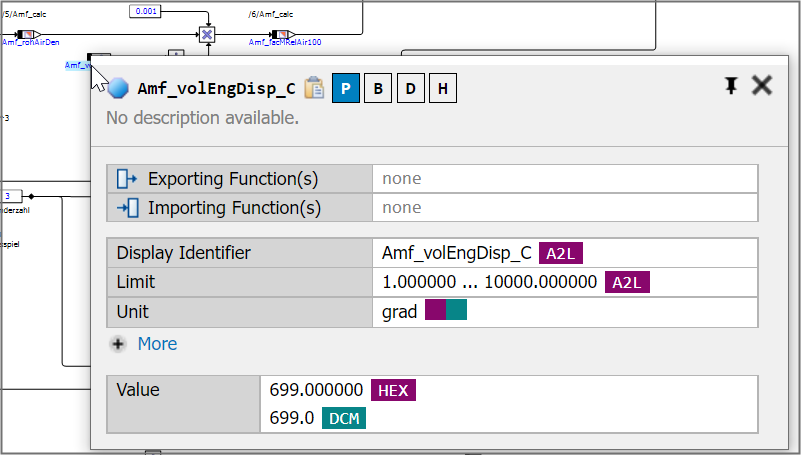Image resolution: width=801 pixels, height=455 pixels.
Task: Pin the popup with the pushpin icon
Action: (731, 86)
